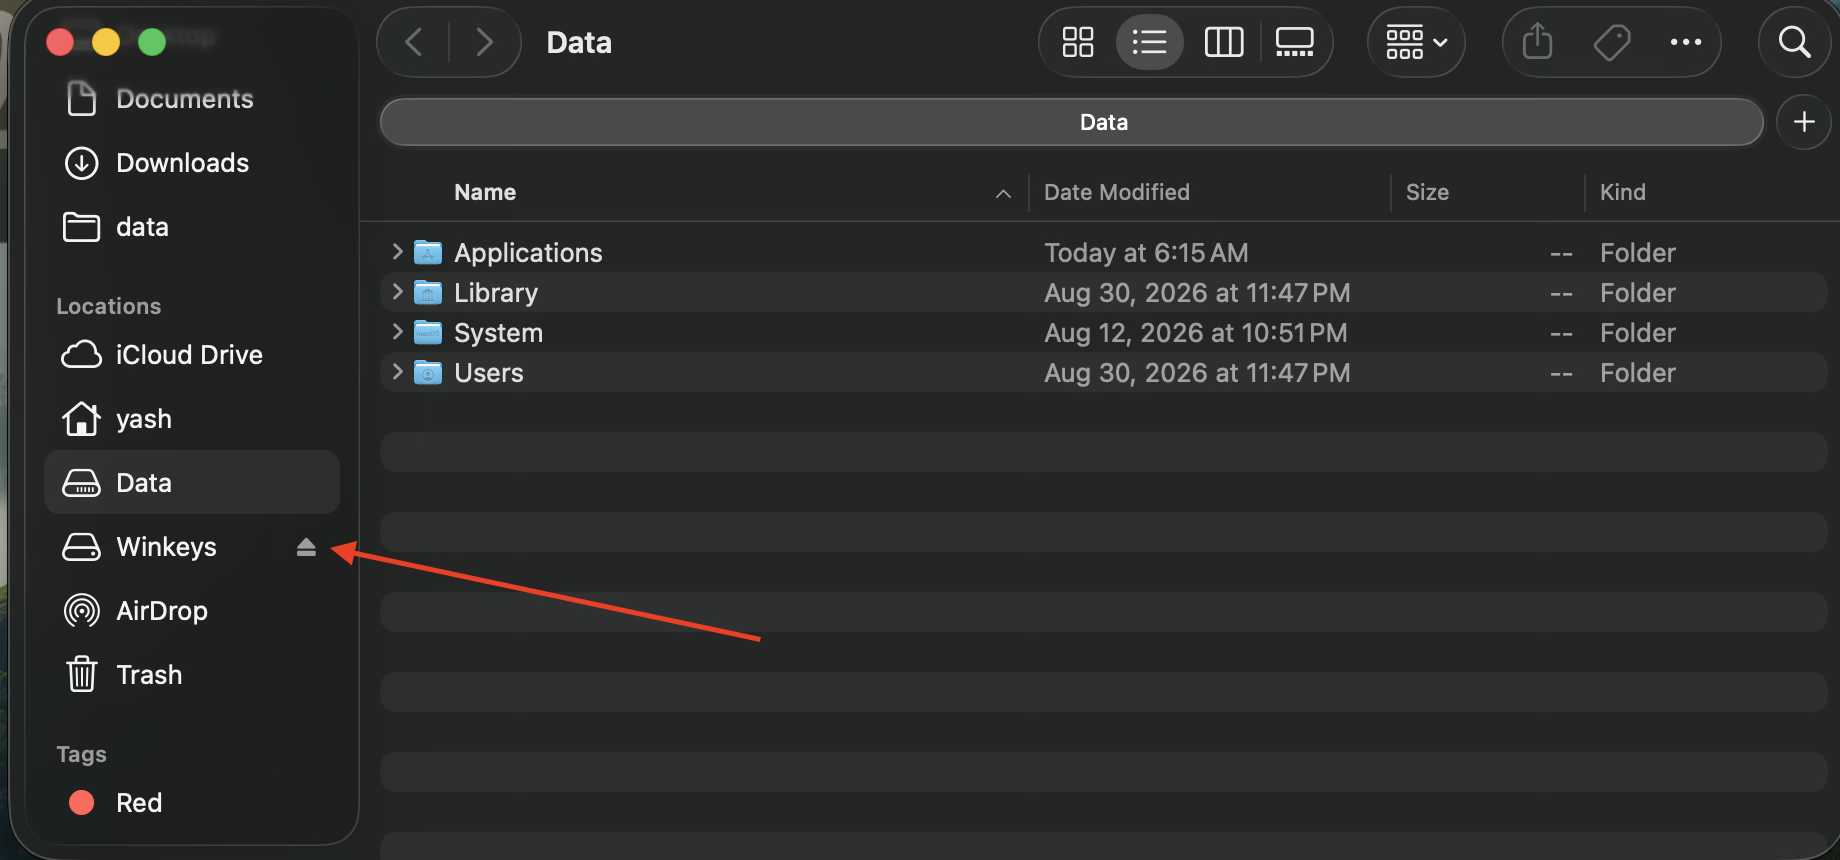The height and width of the screenshot is (860, 1840).
Task: Select the Data disk in Locations
Action: pyautogui.click(x=190, y=483)
